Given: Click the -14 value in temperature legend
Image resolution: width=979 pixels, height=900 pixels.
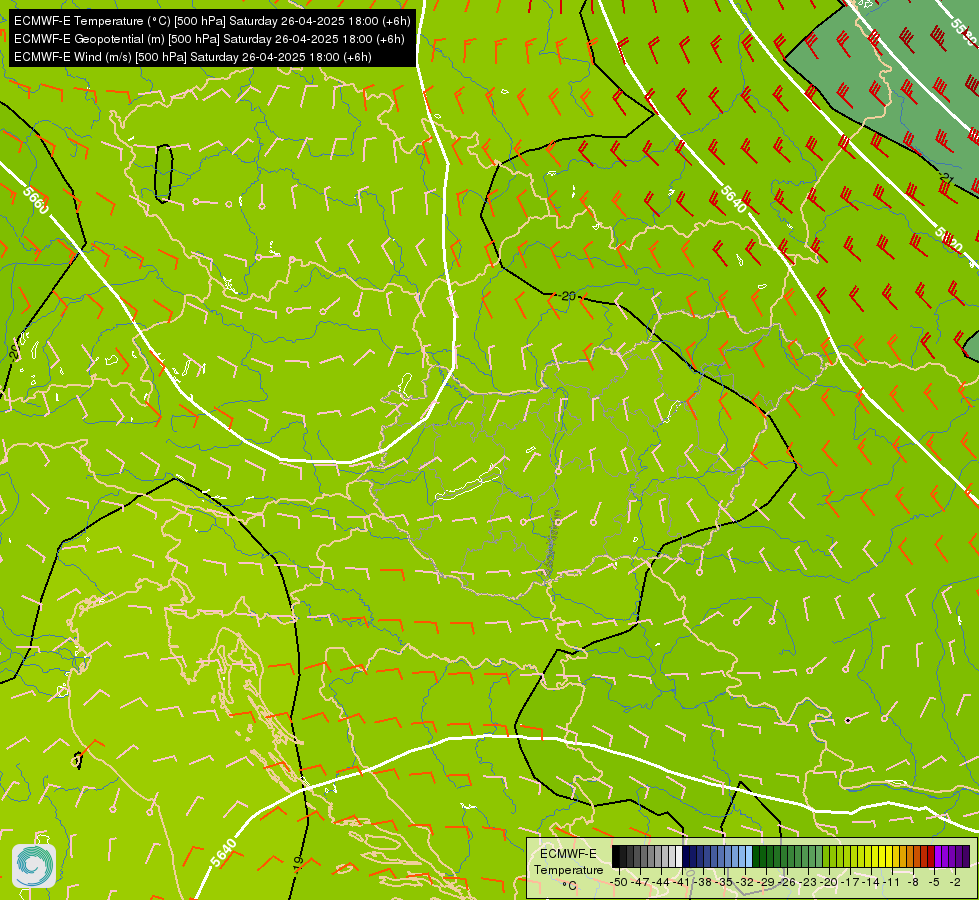Looking at the screenshot, I should 871,883.
